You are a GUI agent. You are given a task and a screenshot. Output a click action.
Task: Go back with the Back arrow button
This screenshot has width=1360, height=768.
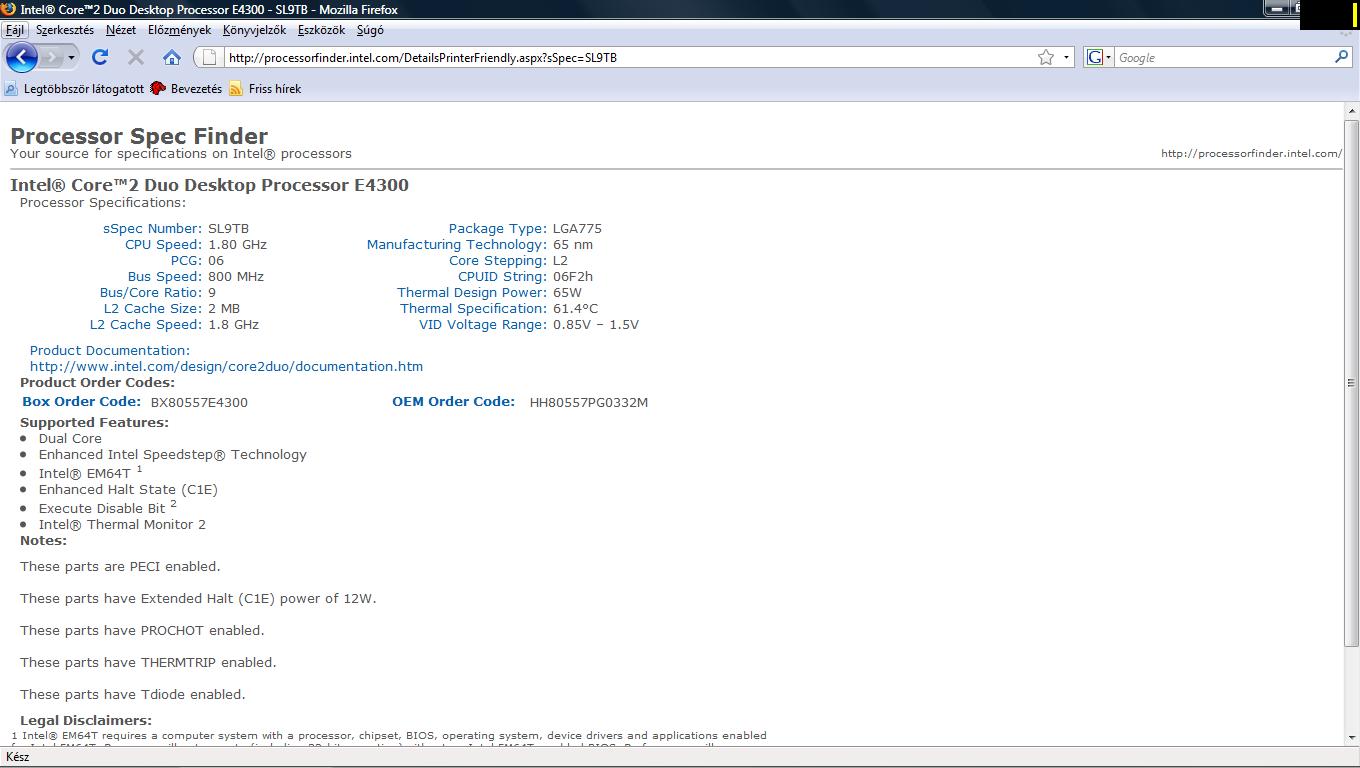[x=21, y=57]
